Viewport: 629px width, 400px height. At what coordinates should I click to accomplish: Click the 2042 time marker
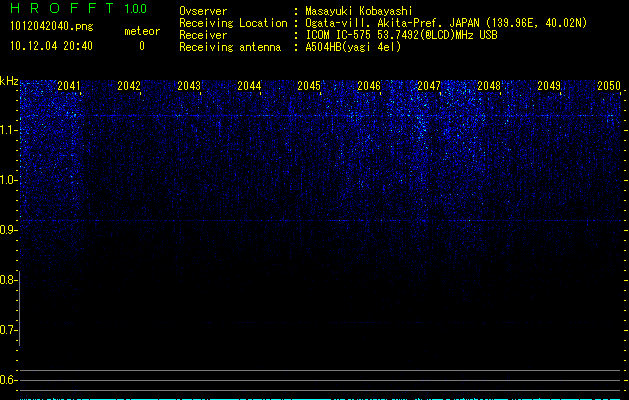coord(129,86)
